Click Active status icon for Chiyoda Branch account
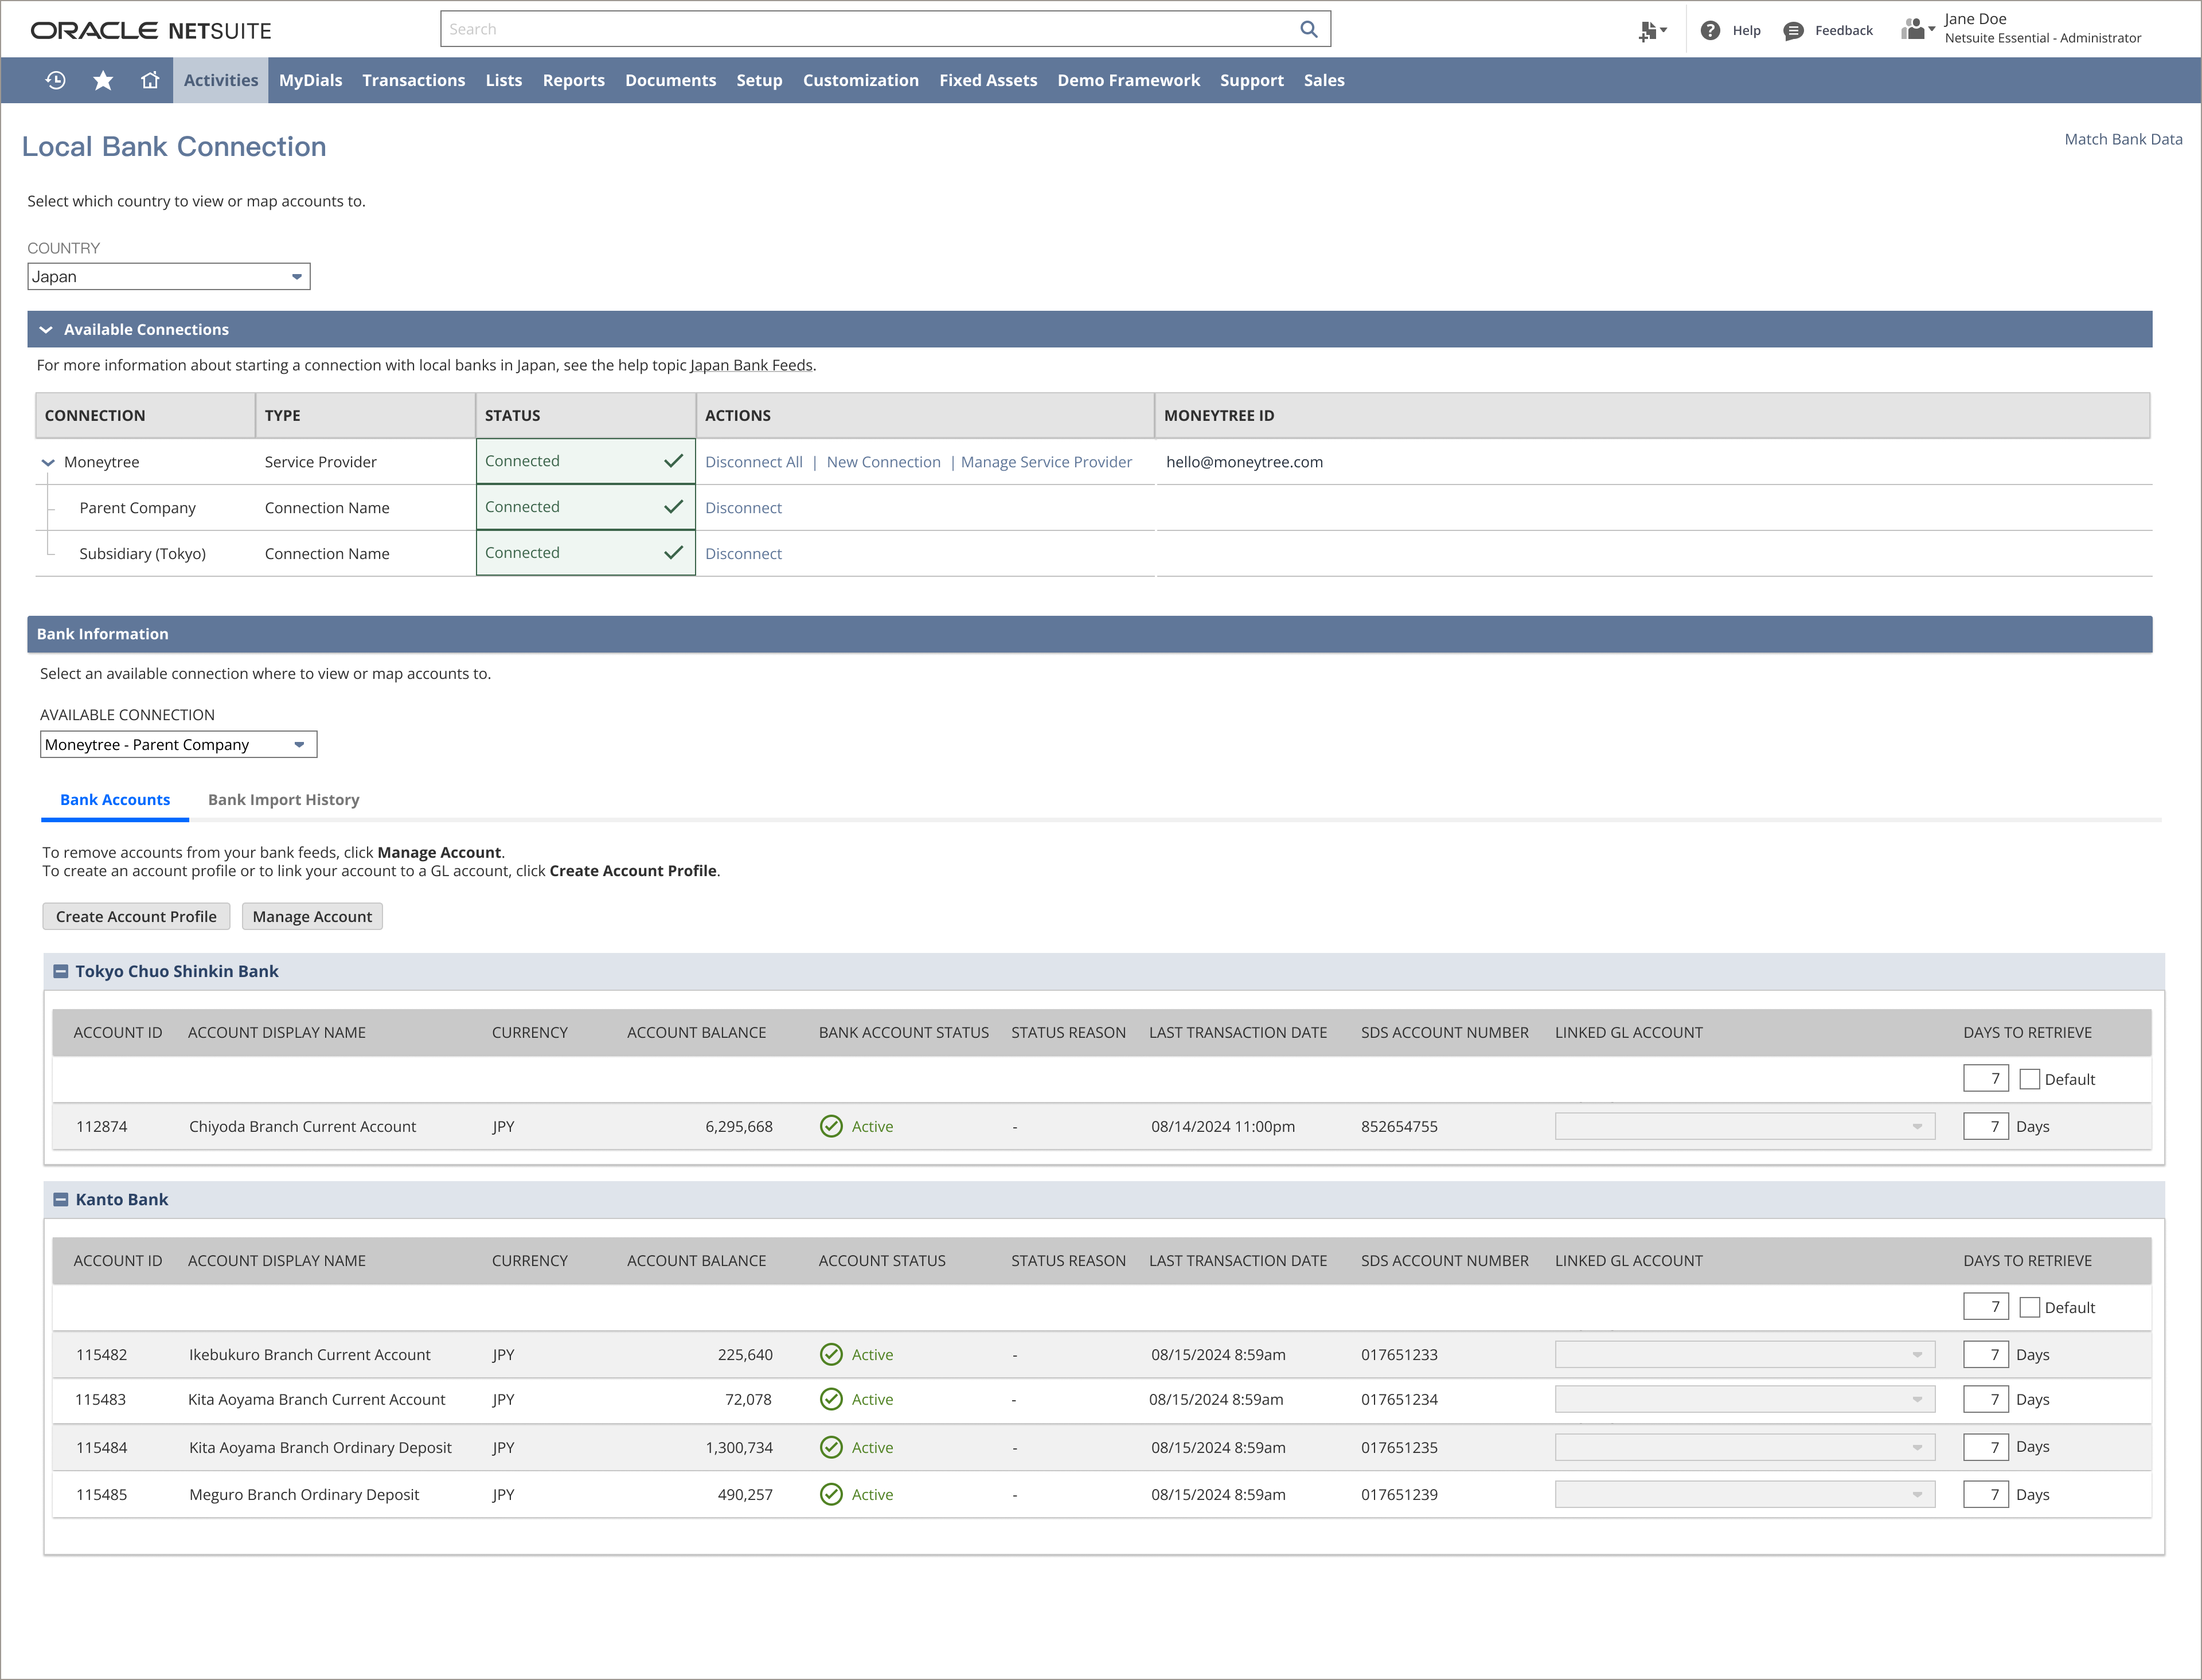This screenshot has width=2202, height=1680. click(831, 1126)
